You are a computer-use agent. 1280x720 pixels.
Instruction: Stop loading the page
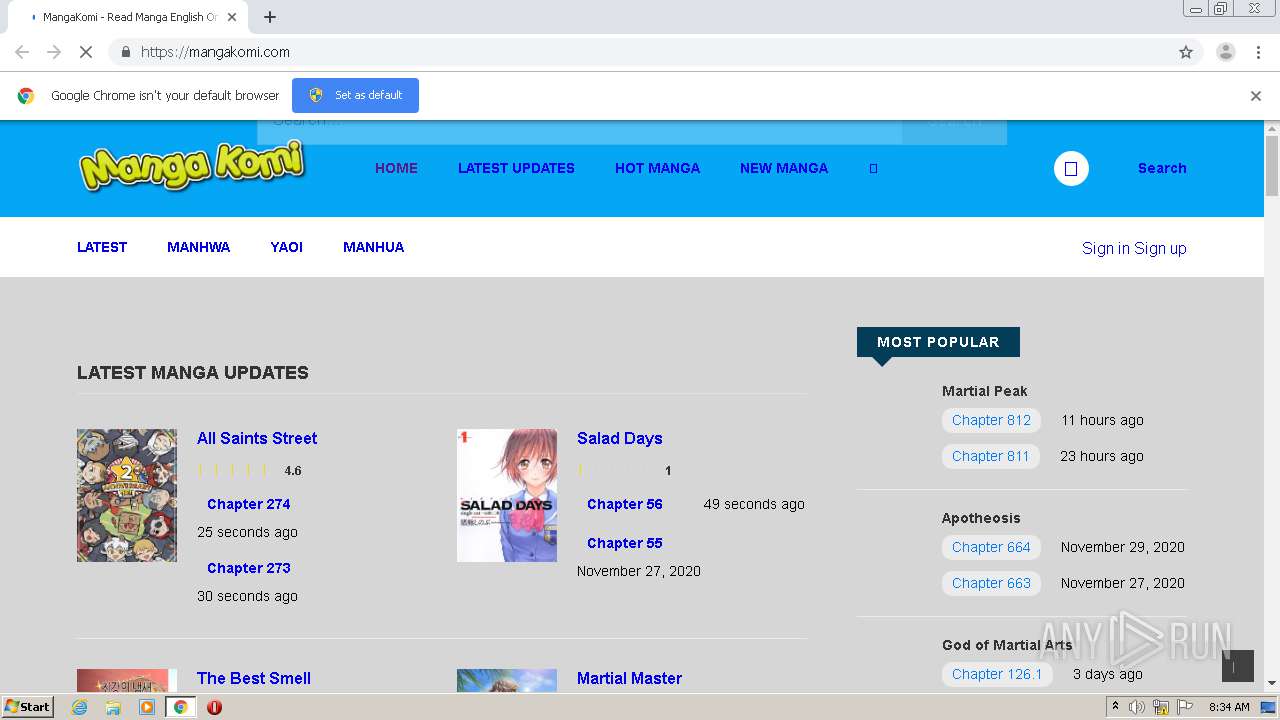coord(86,52)
